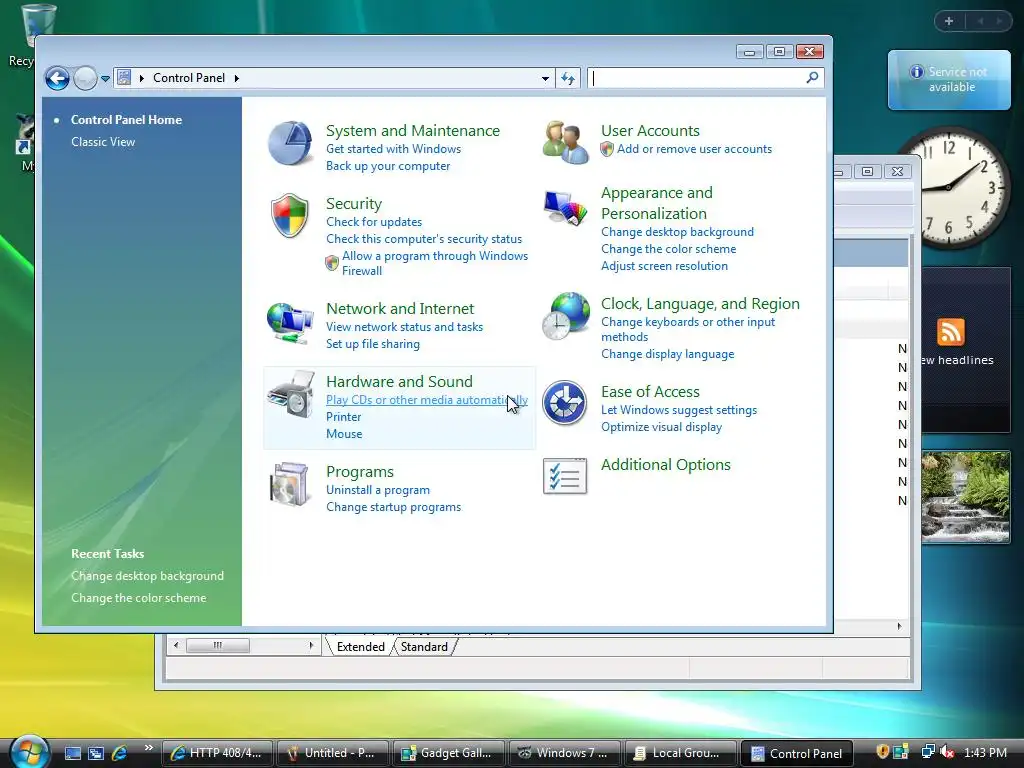Open the Network and Internet globe icon

(290, 323)
